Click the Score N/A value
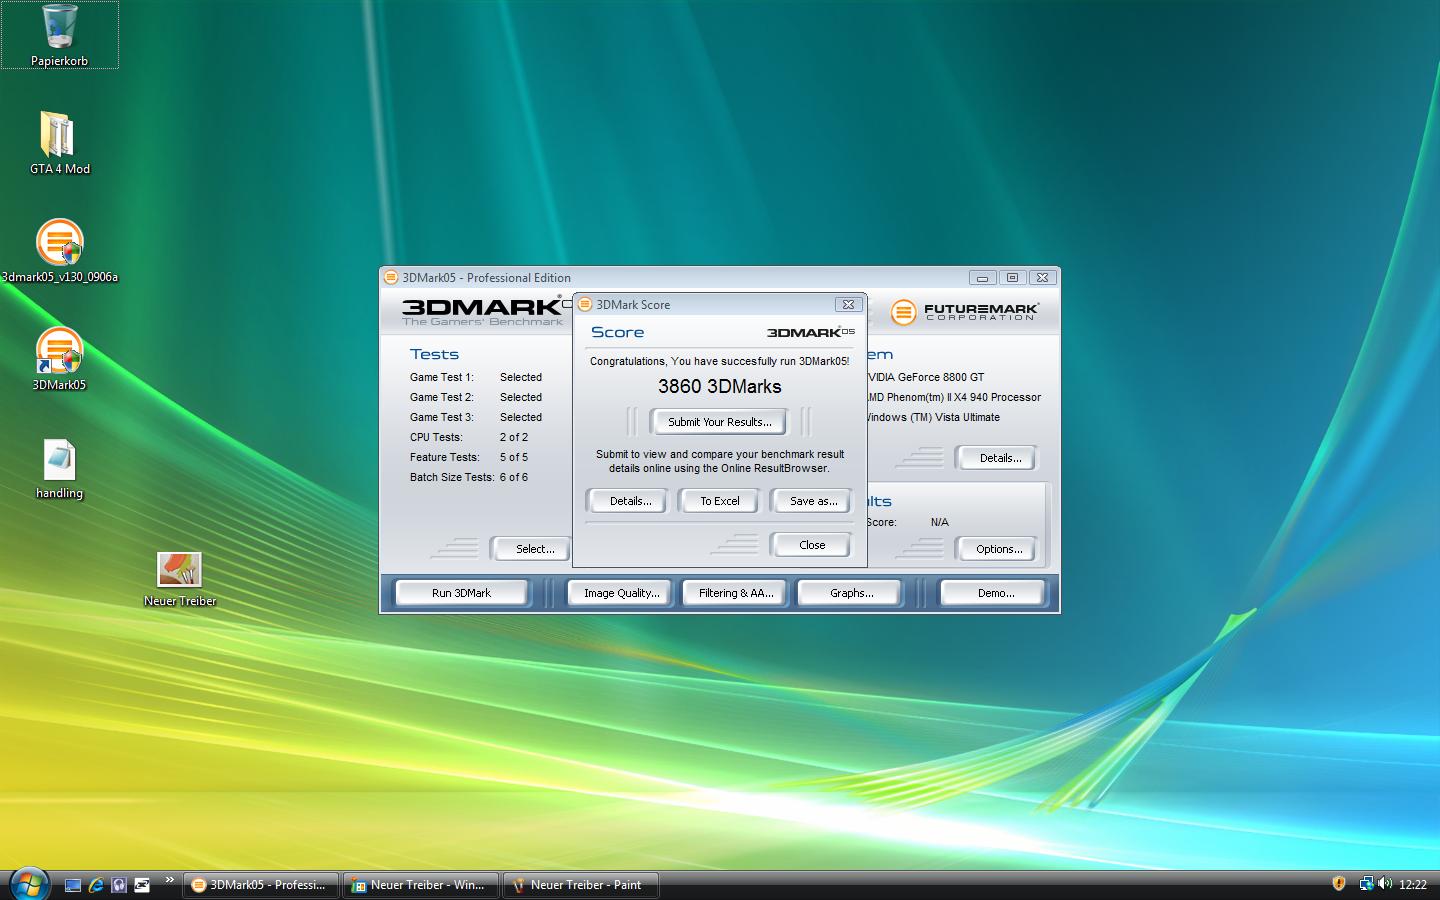1440x900 pixels. coord(939,522)
